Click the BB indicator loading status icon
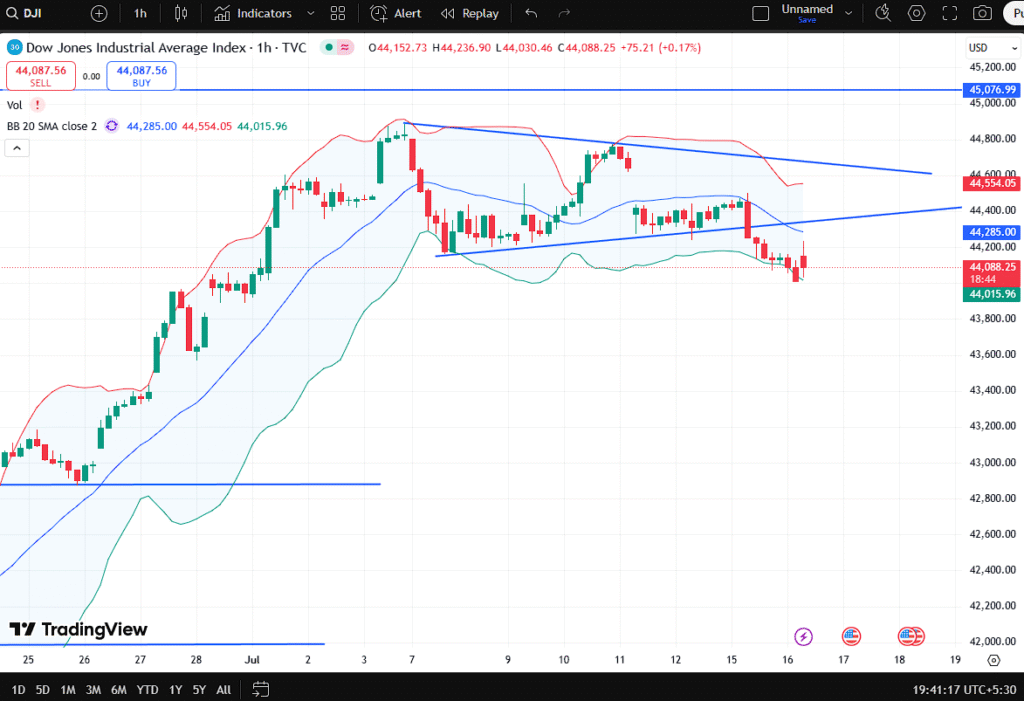The height and width of the screenshot is (701, 1024). point(112,126)
